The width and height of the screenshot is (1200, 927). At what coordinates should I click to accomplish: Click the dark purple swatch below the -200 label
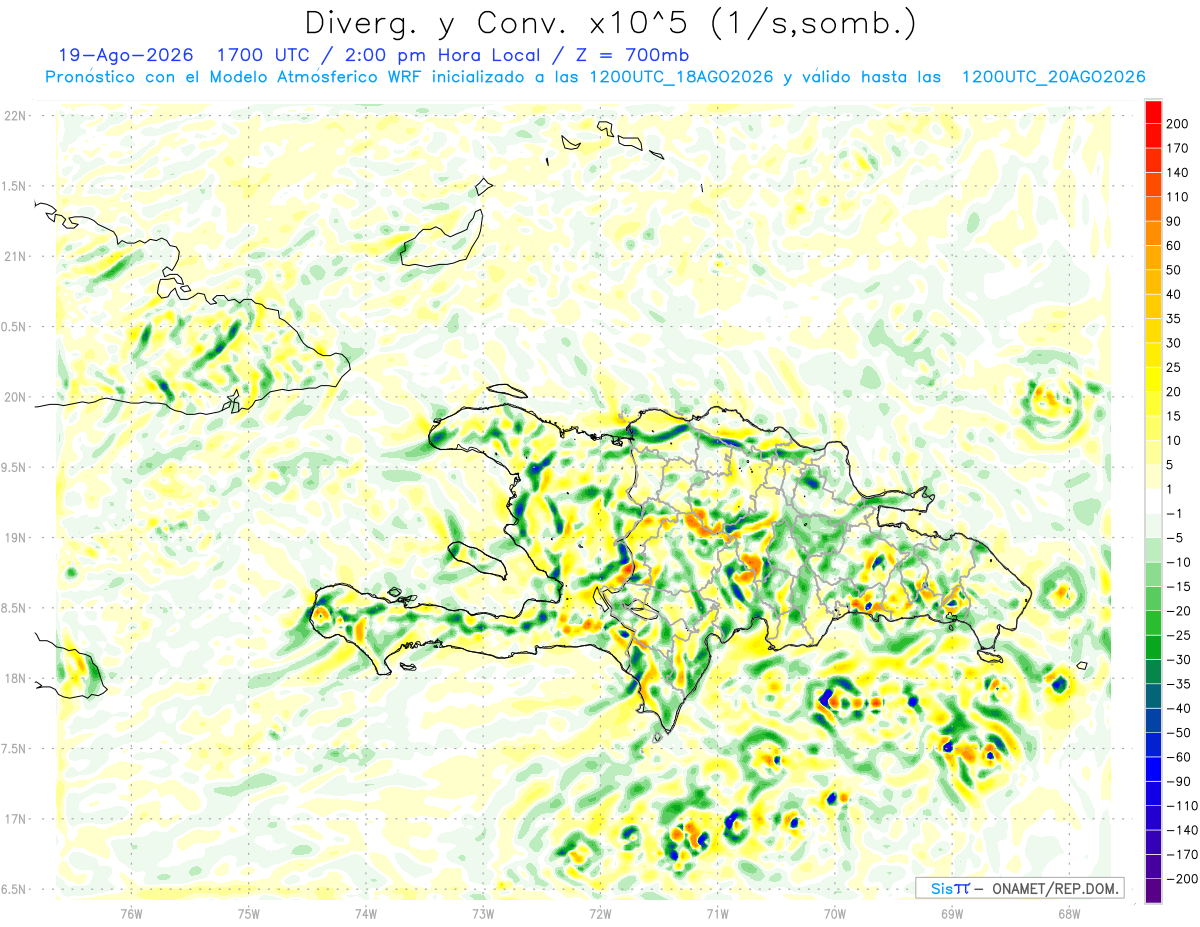[1153, 891]
